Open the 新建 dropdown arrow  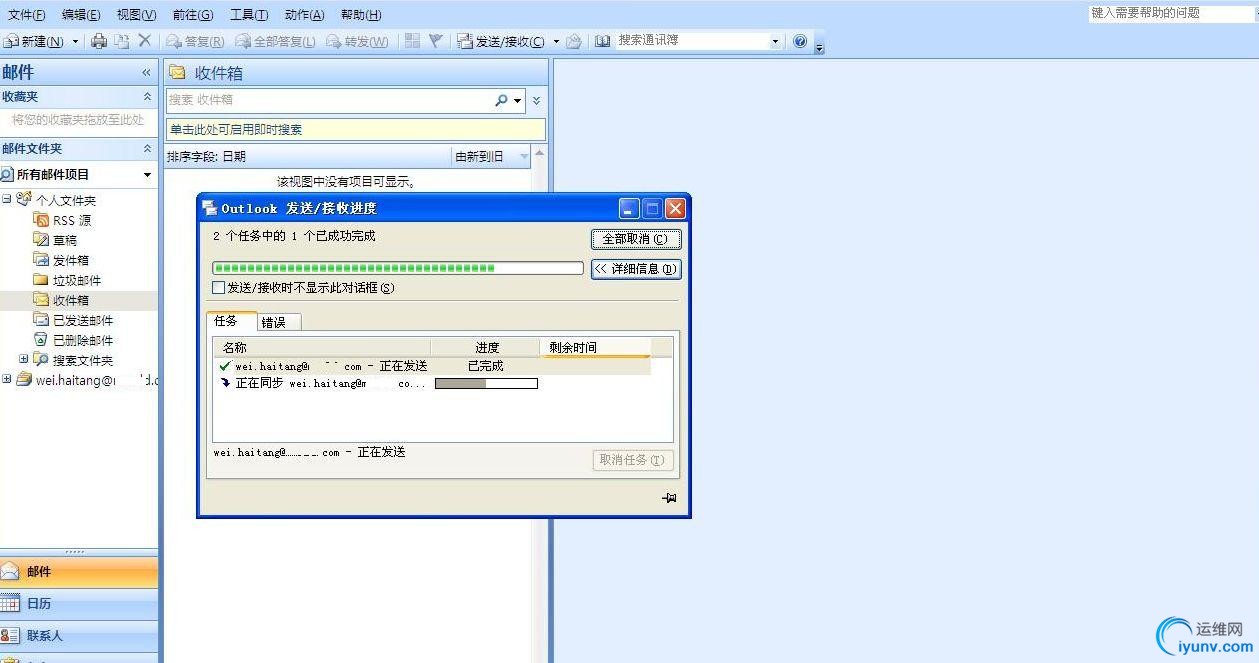tap(75, 41)
